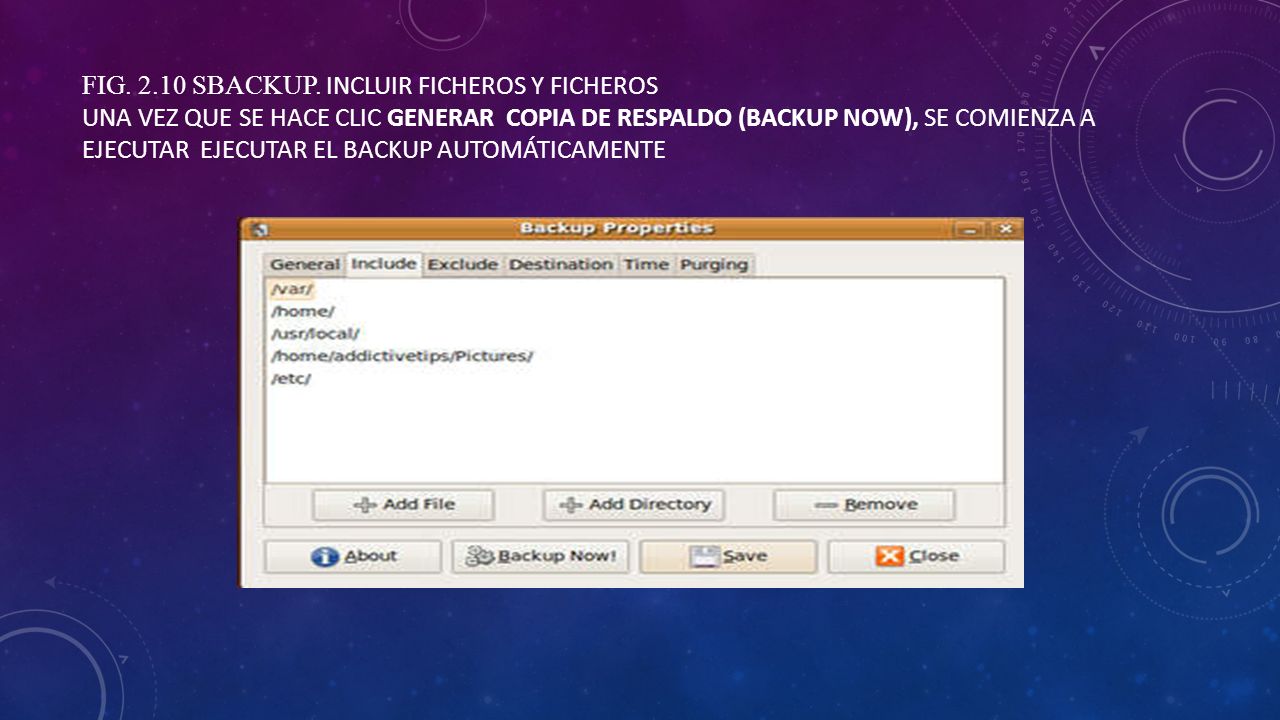The image size is (1280, 720).
Task: Open the About dialog
Action: [353, 557]
